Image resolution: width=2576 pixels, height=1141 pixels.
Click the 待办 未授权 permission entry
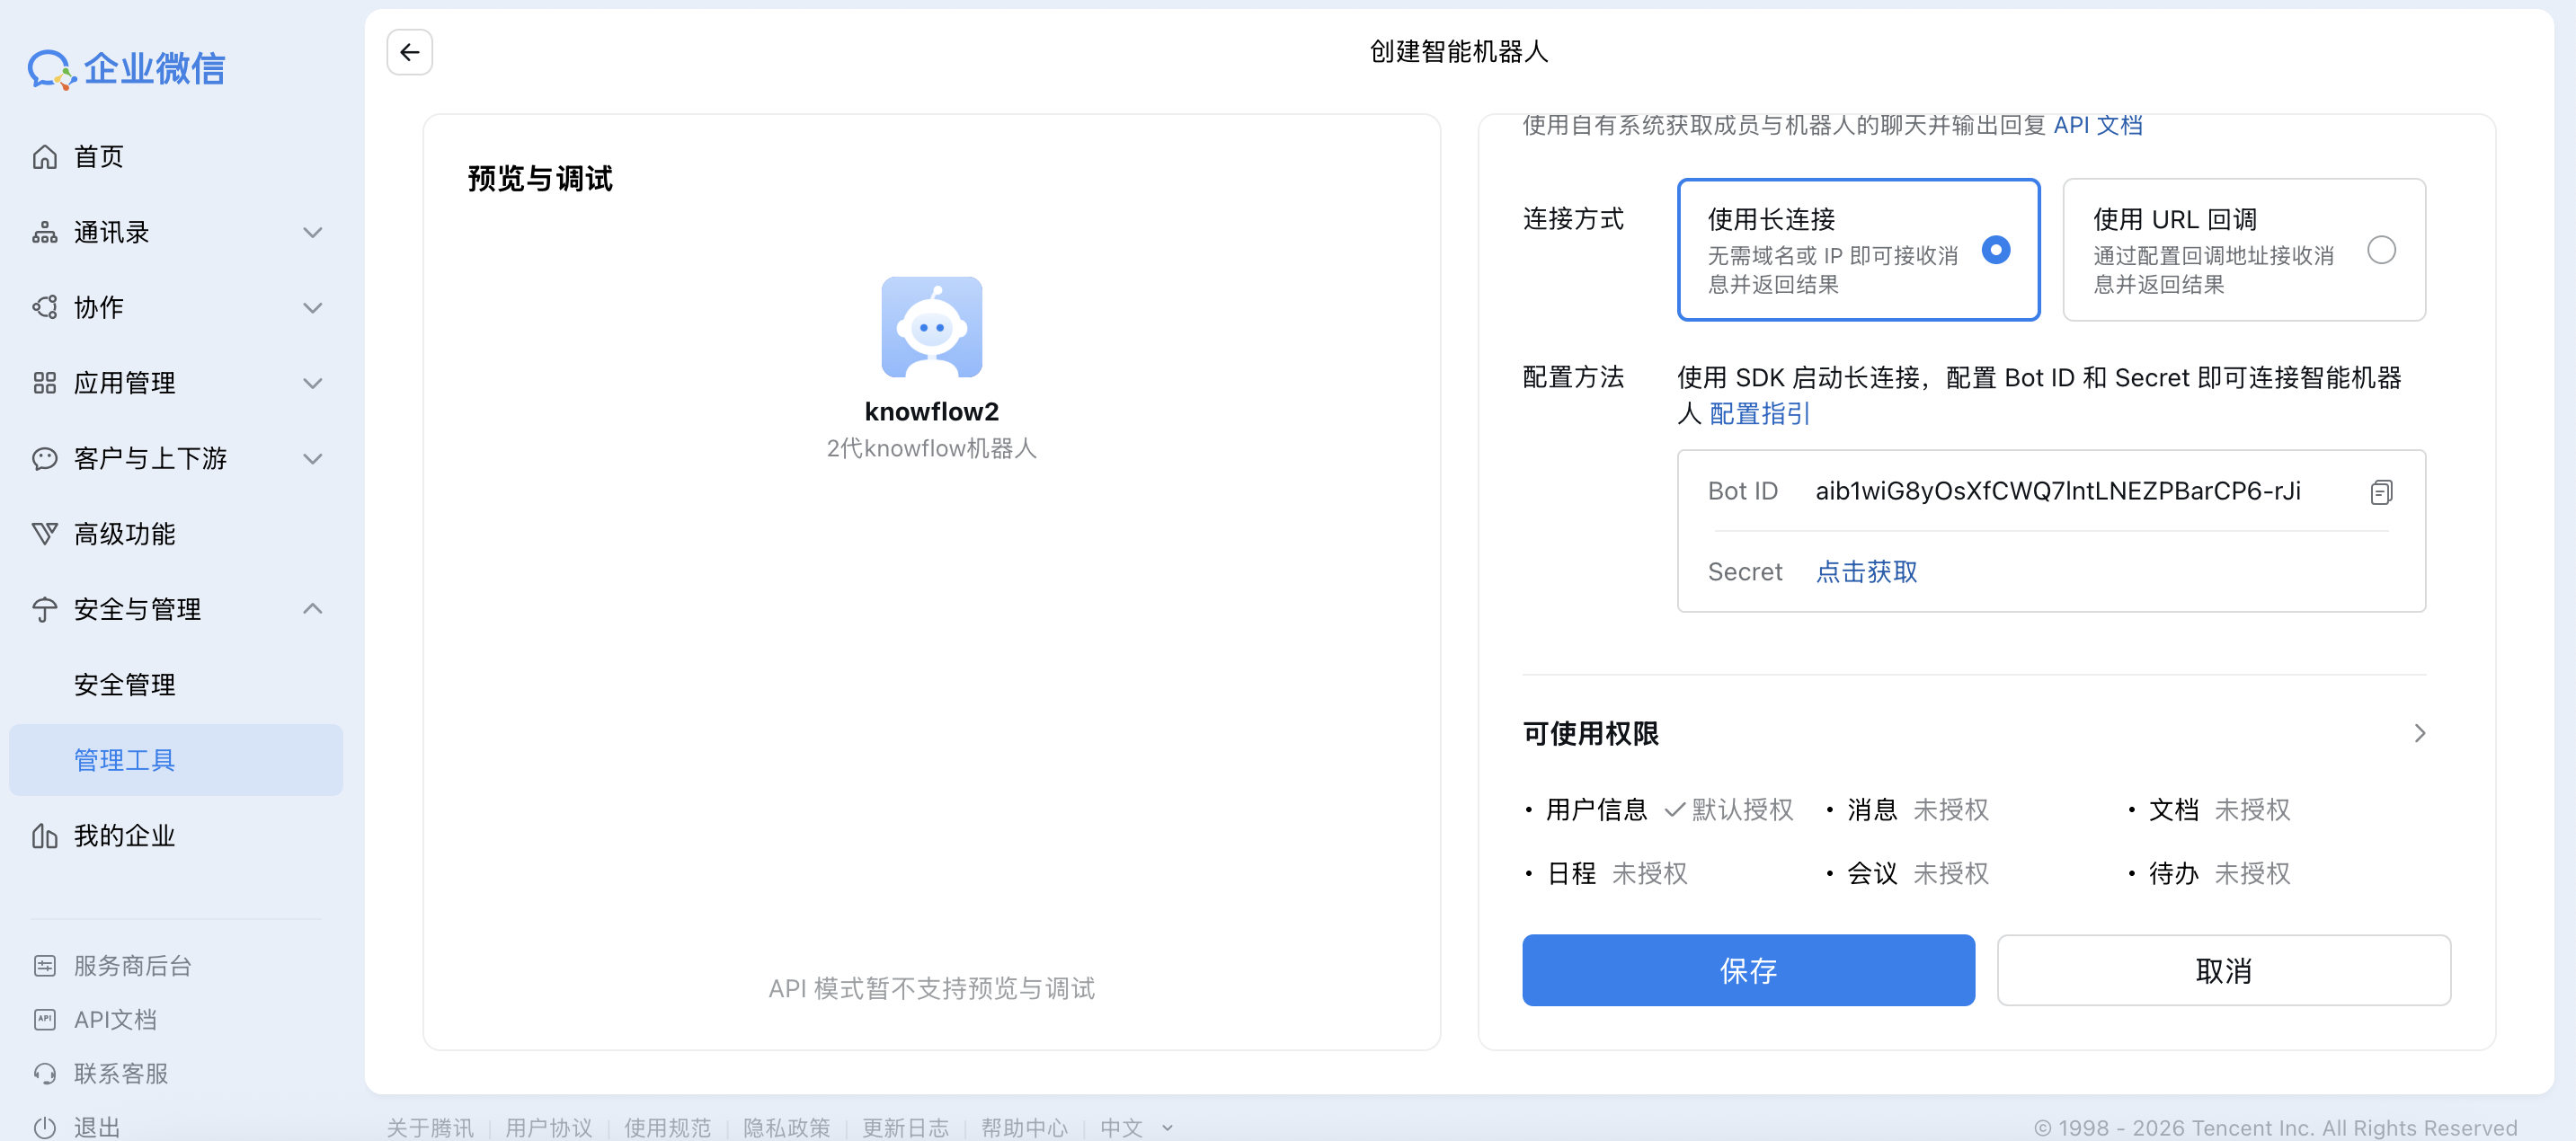coord(2208,873)
